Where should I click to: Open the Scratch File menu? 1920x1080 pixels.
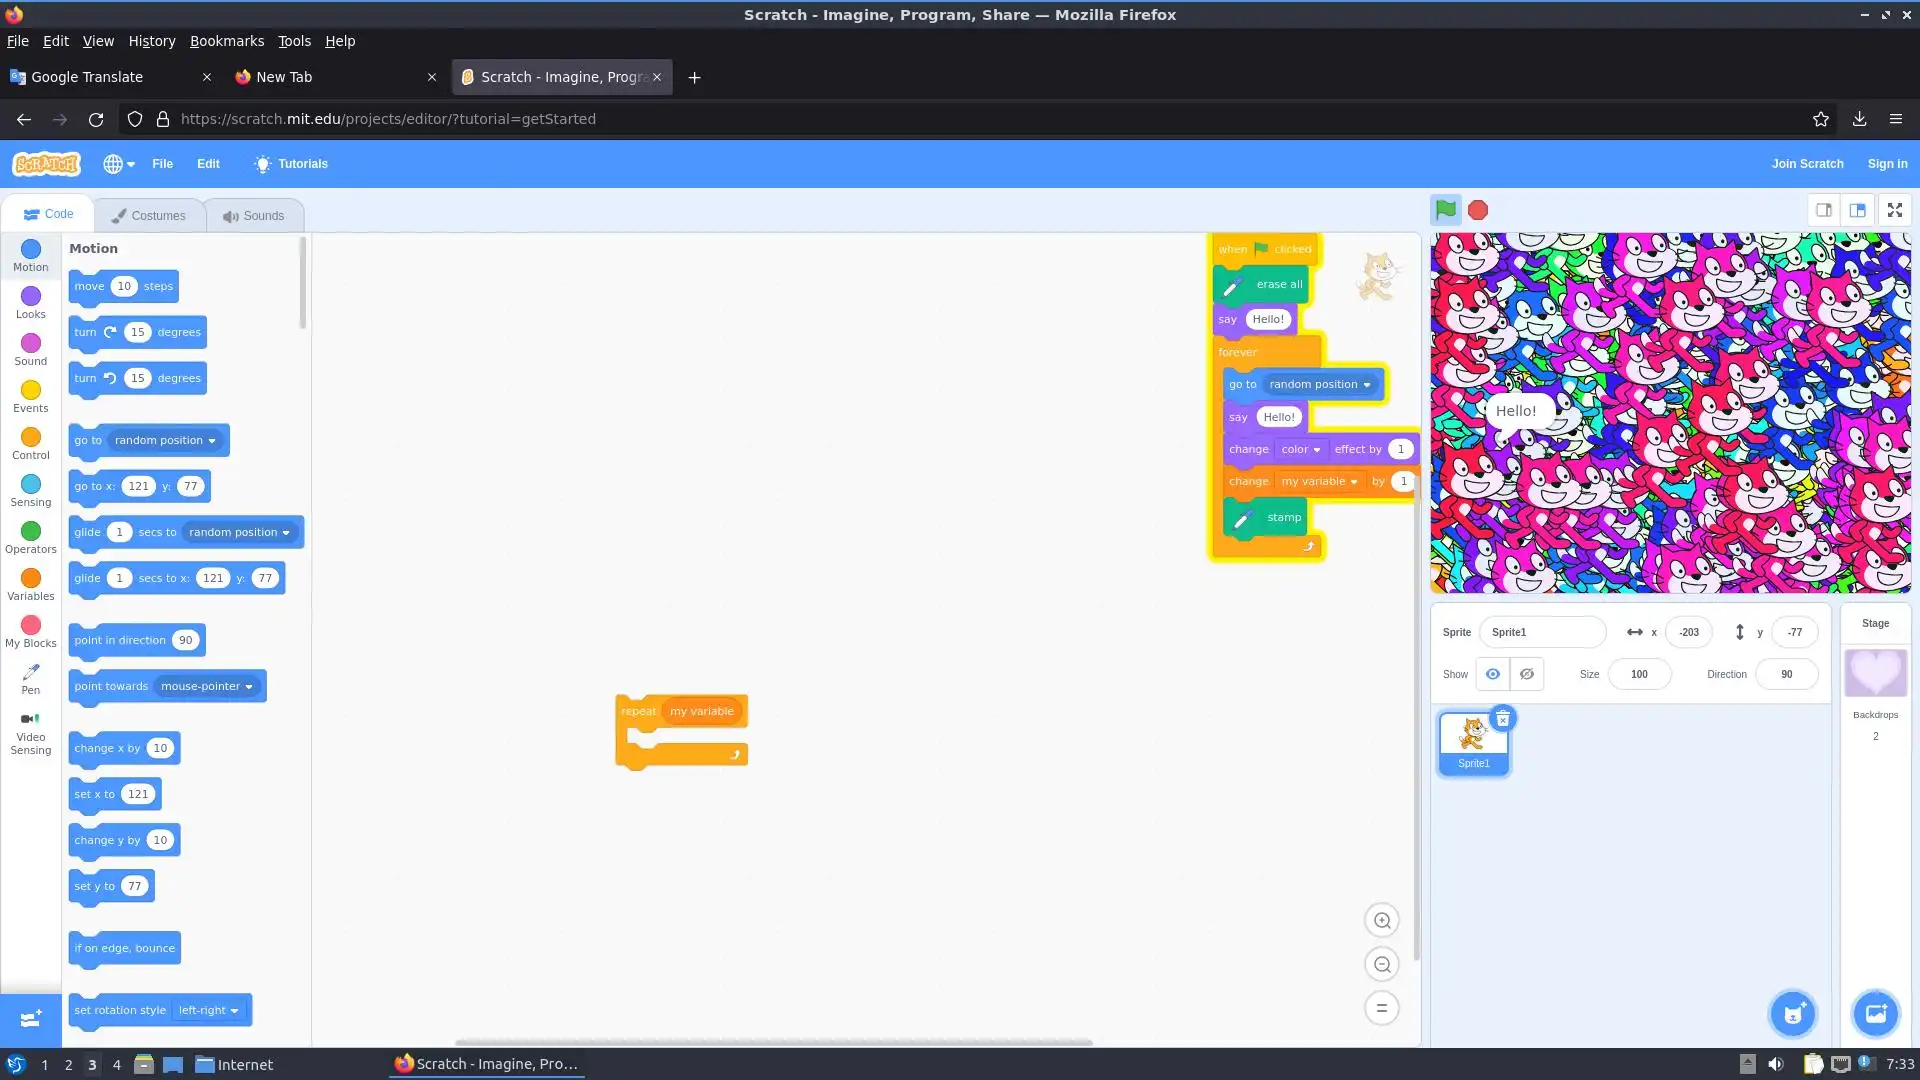tap(162, 164)
